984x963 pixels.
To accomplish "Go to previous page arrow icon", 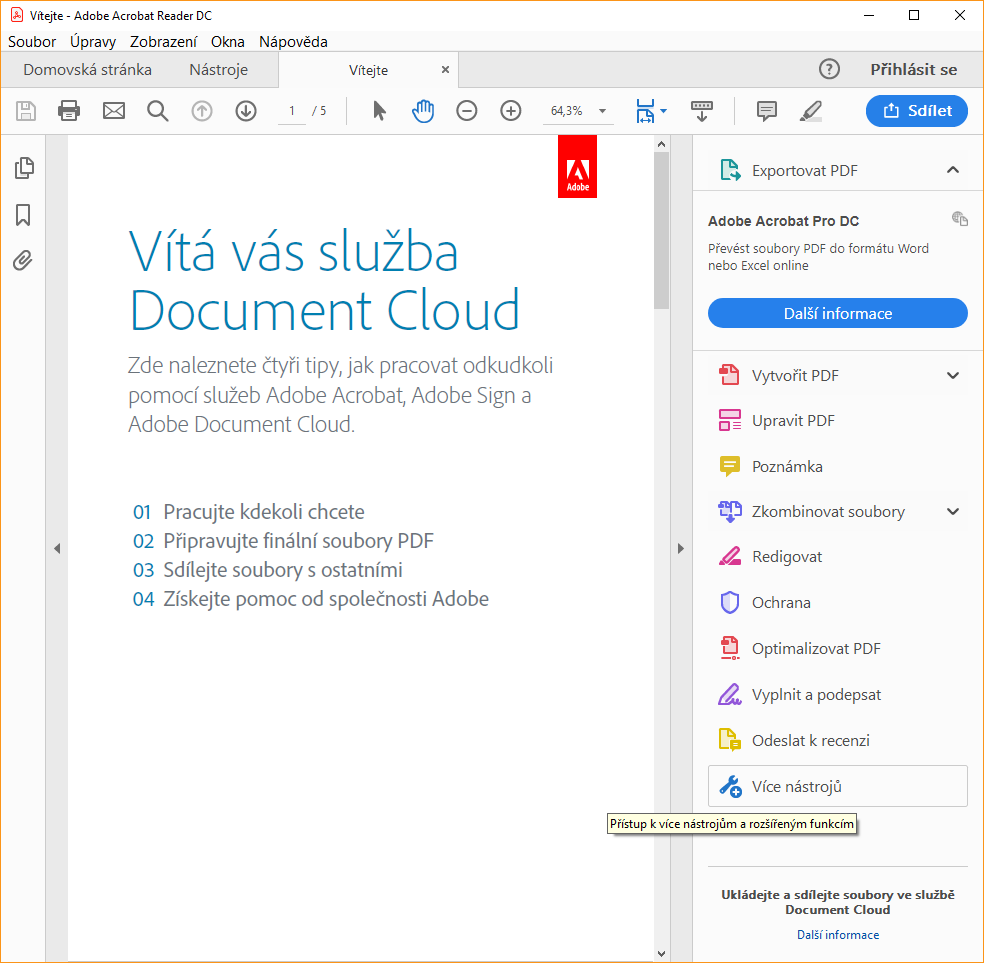I will click(201, 111).
